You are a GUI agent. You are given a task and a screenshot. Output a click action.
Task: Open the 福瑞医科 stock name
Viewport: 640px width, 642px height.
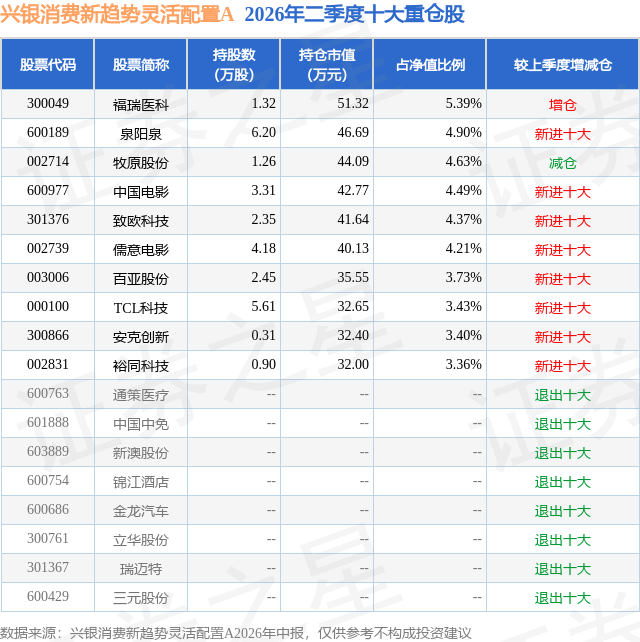(x=141, y=105)
